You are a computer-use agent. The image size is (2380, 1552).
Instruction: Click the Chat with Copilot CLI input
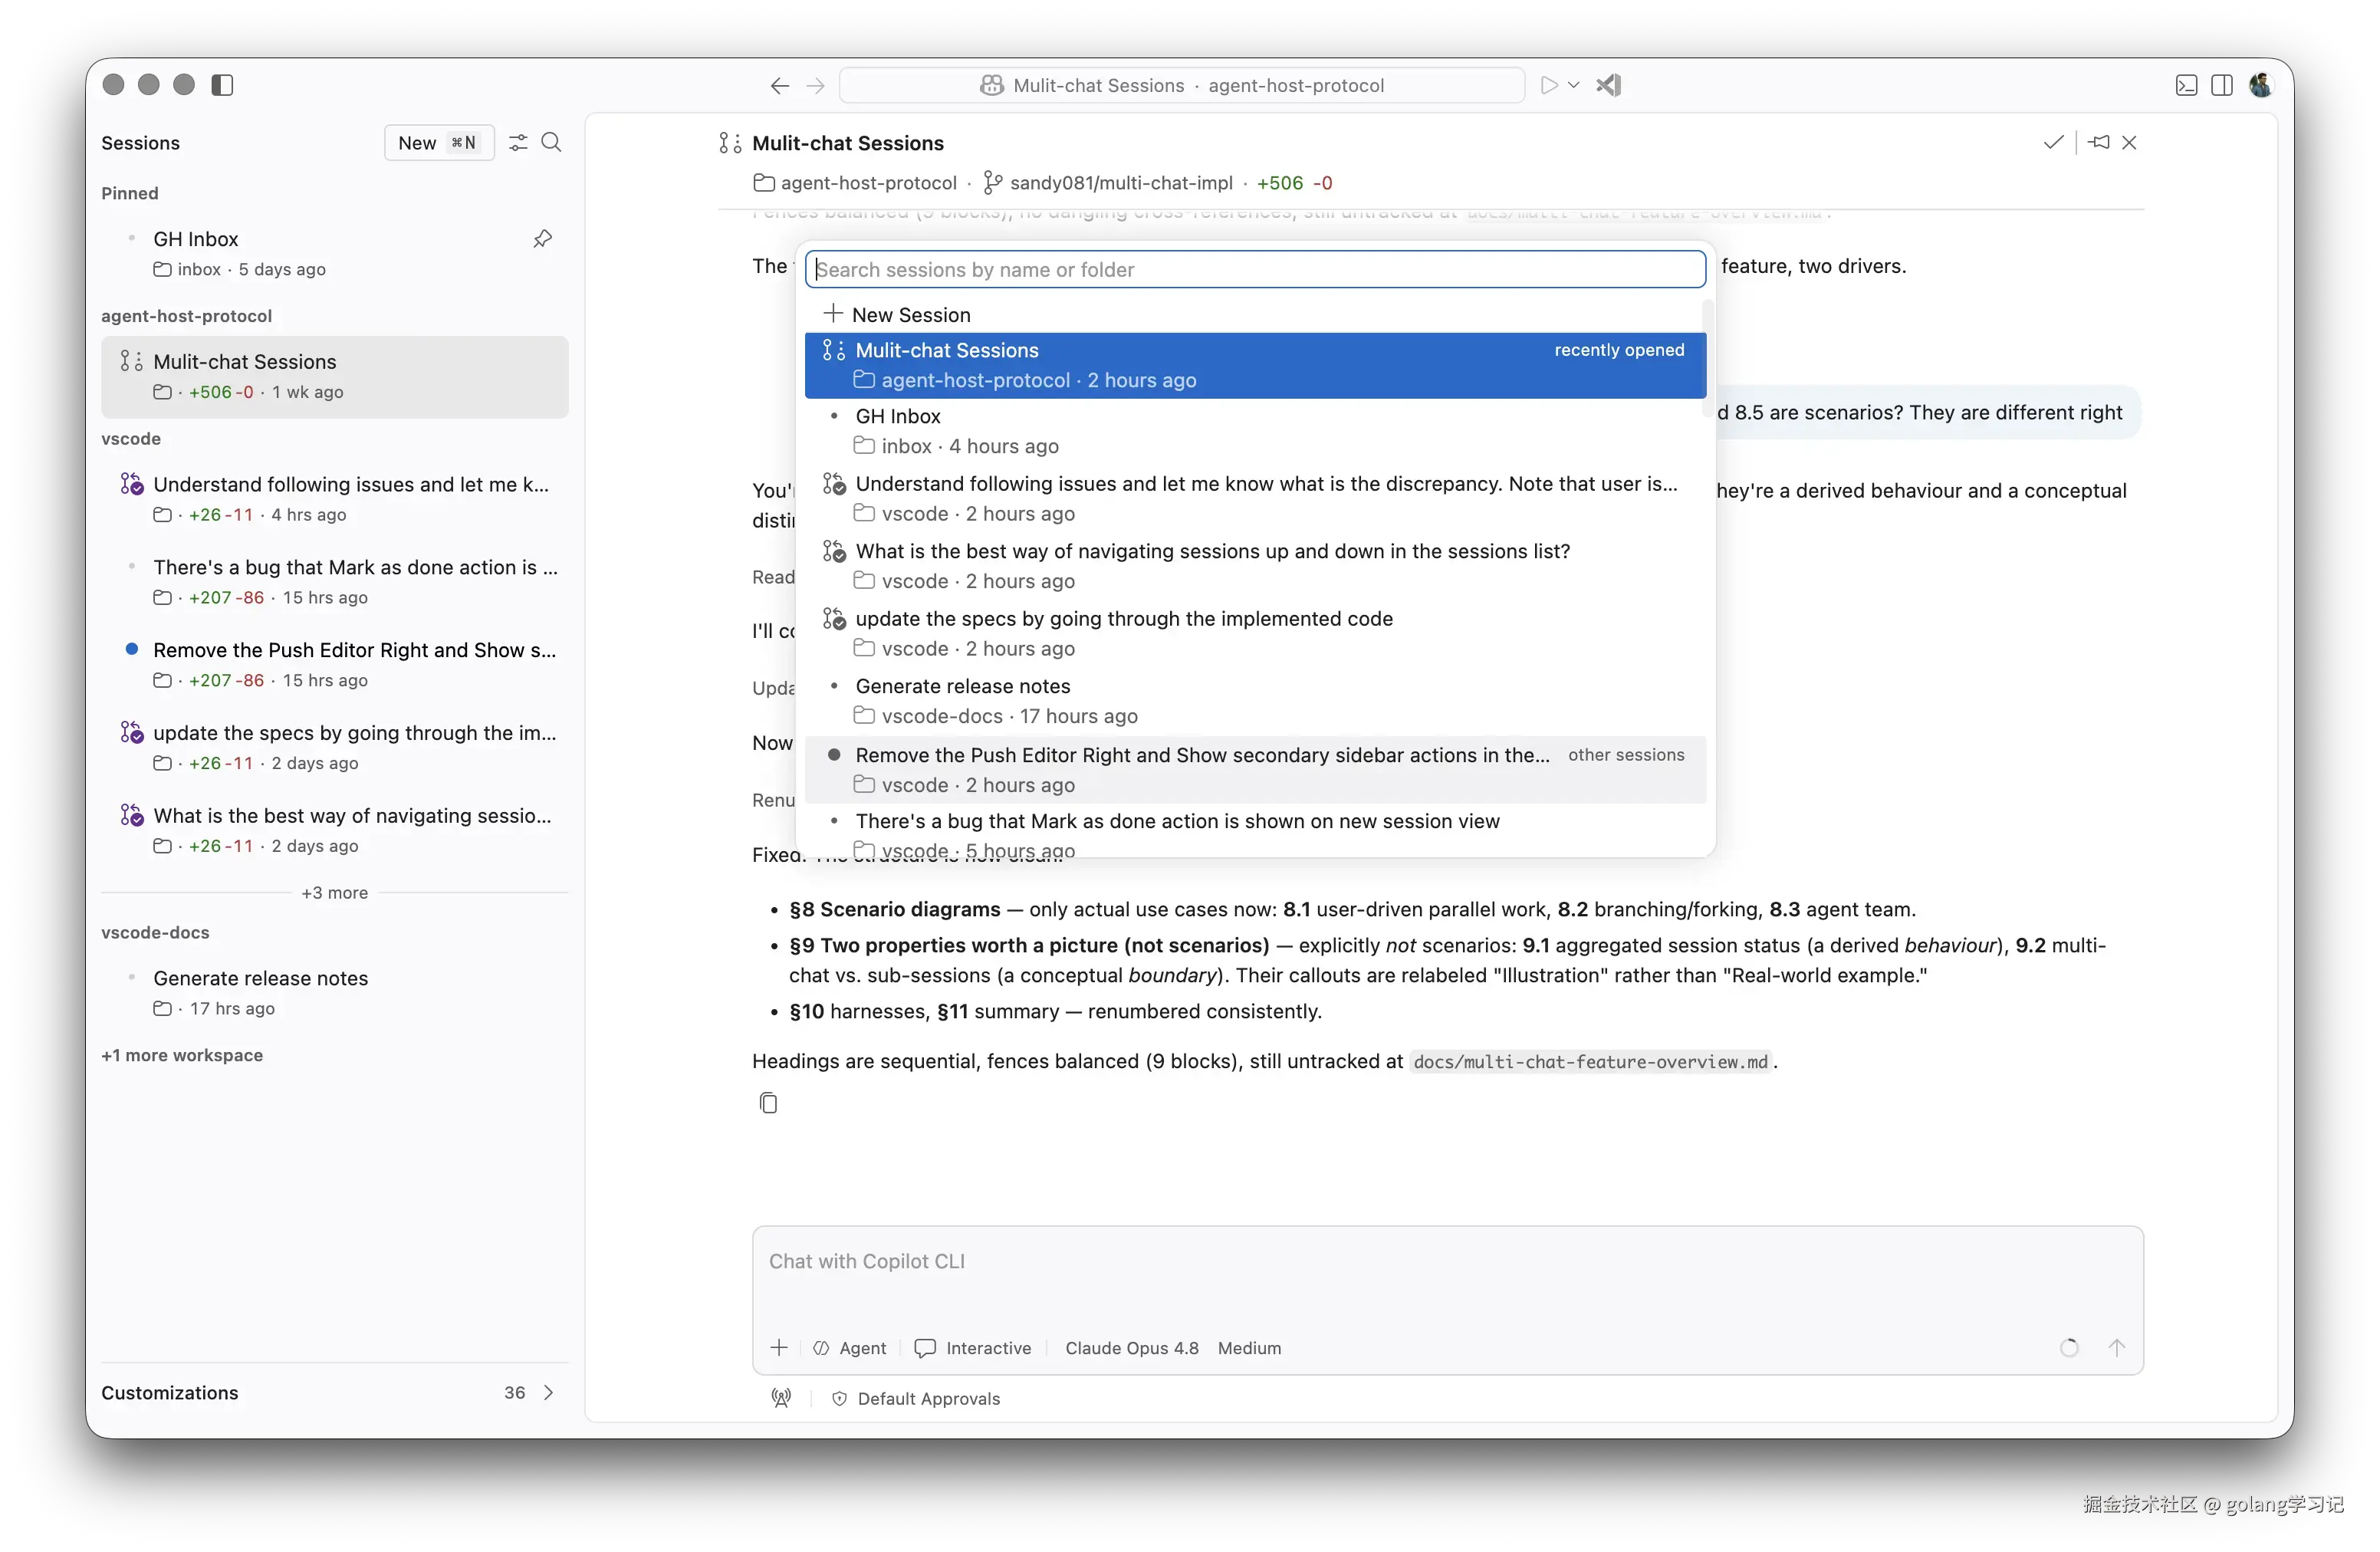click(1448, 1262)
